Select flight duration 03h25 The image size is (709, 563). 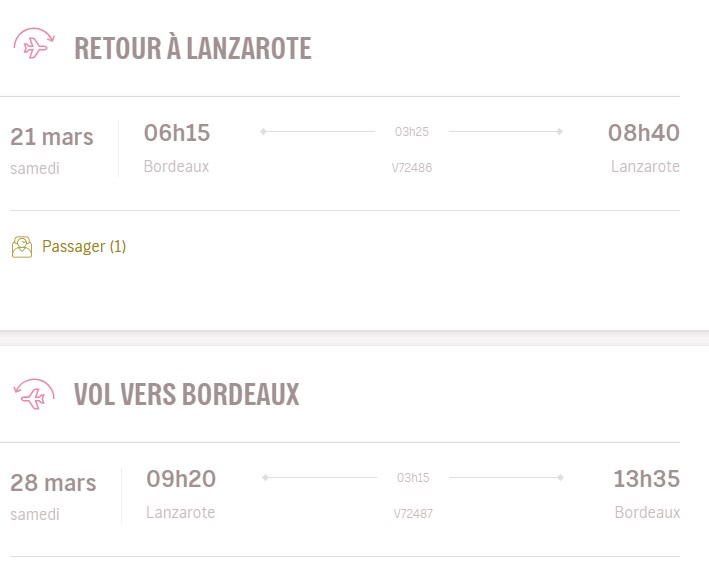click(412, 131)
